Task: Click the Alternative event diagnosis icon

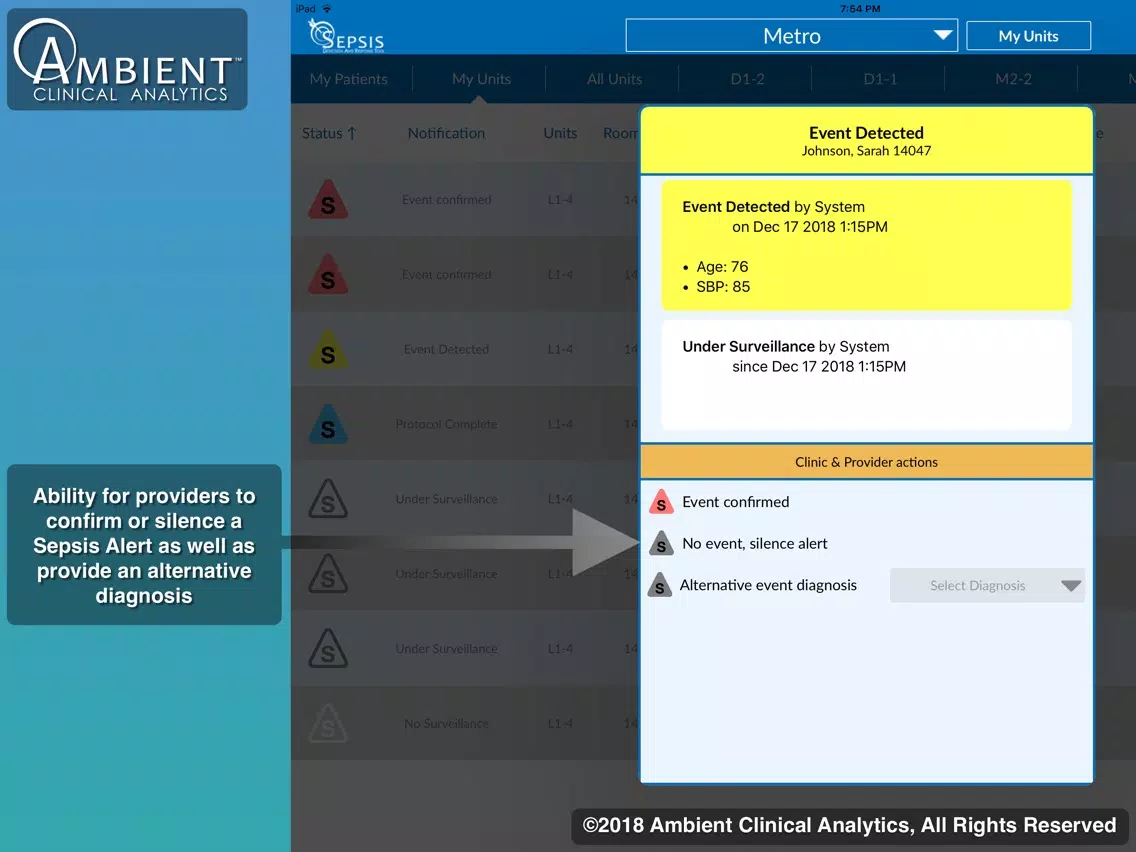Action: pos(659,585)
